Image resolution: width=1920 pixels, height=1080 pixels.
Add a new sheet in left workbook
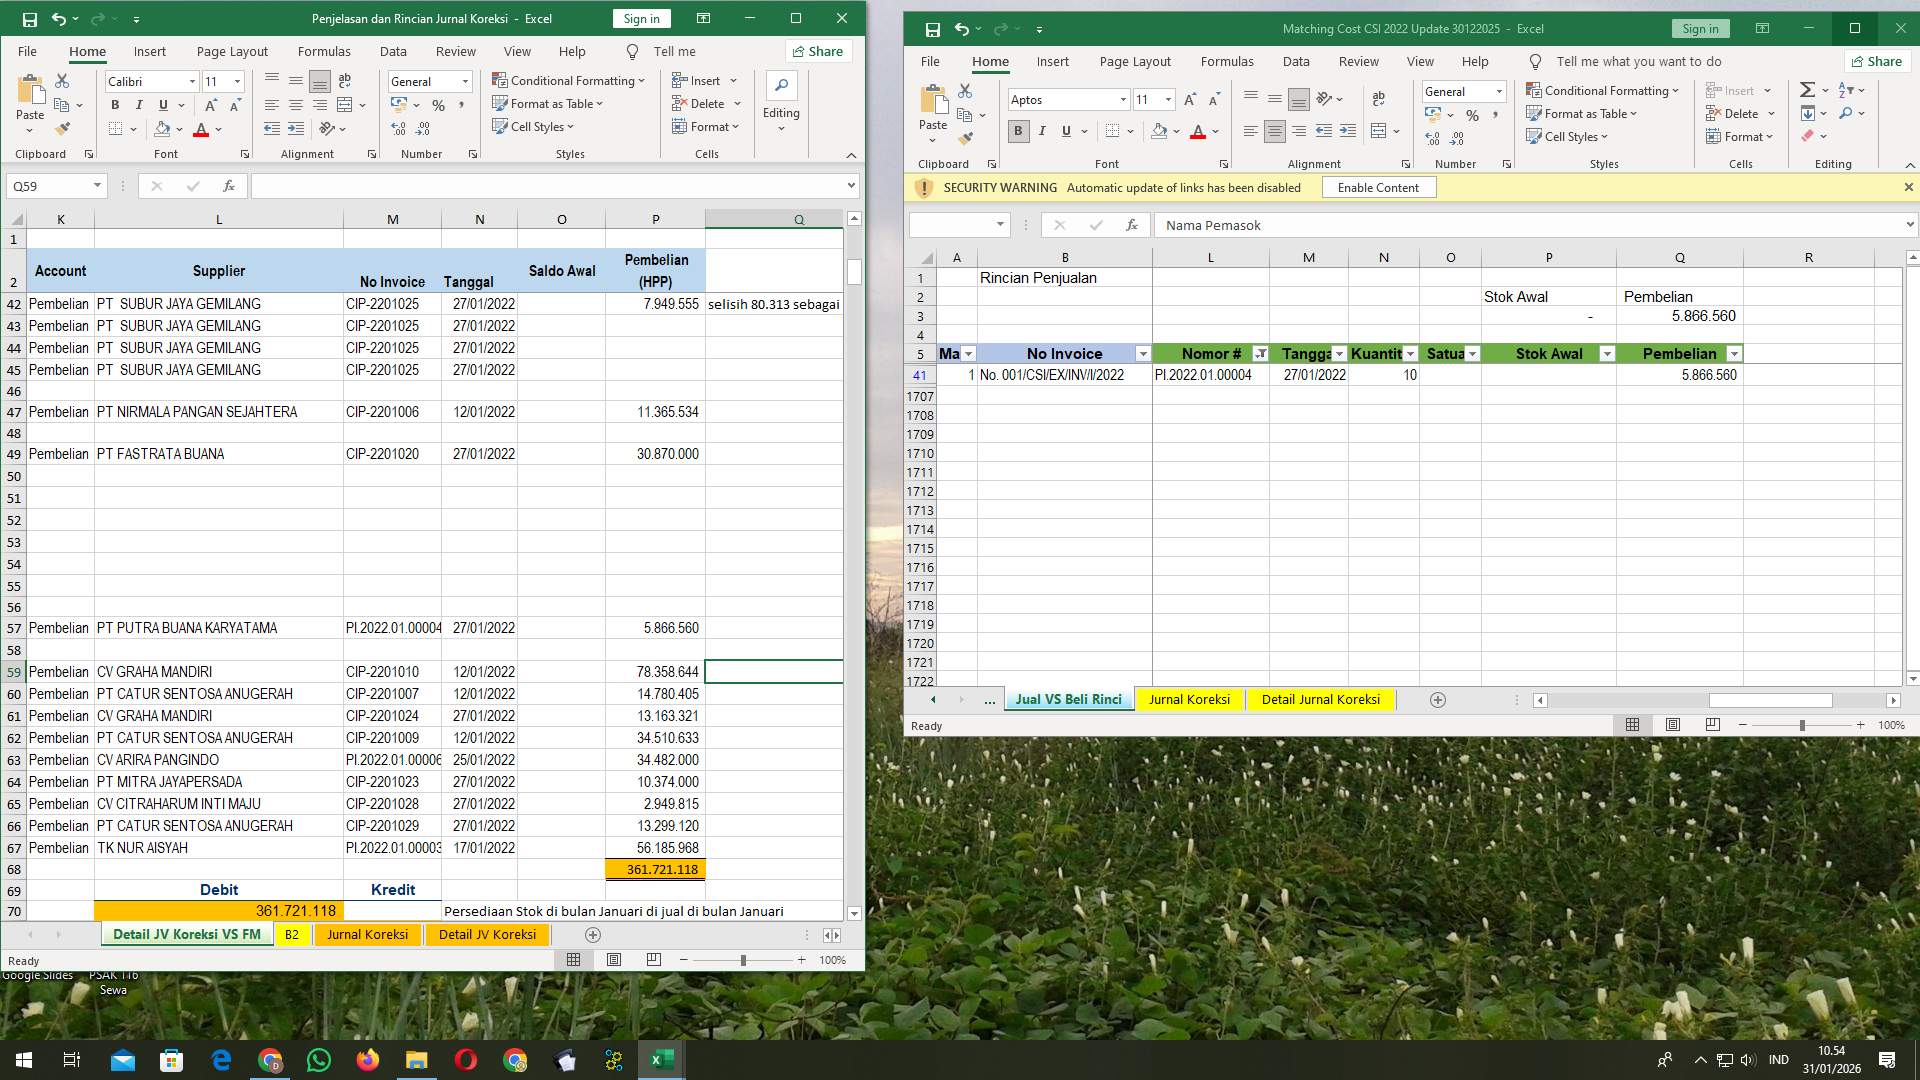(x=593, y=934)
